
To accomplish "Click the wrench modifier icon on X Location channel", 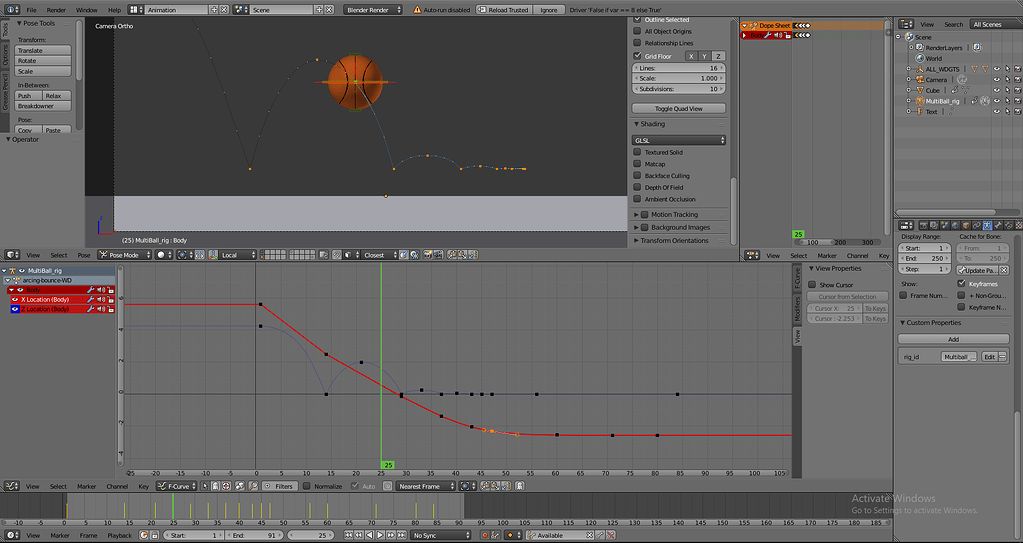I will click(x=91, y=300).
